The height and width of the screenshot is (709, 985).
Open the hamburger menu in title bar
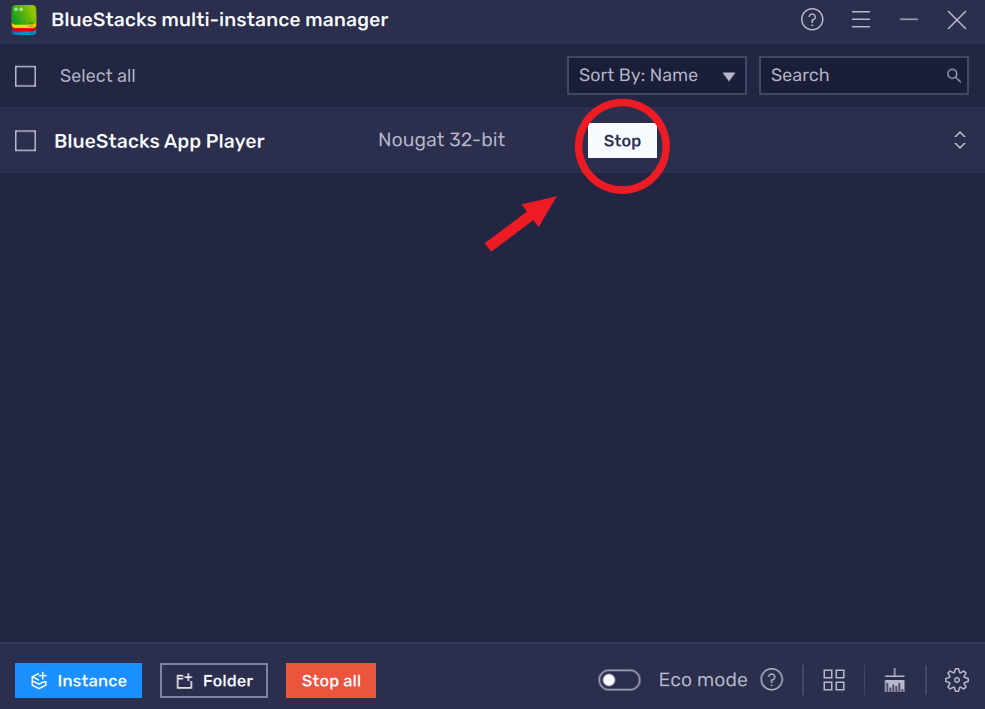click(861, 19)
